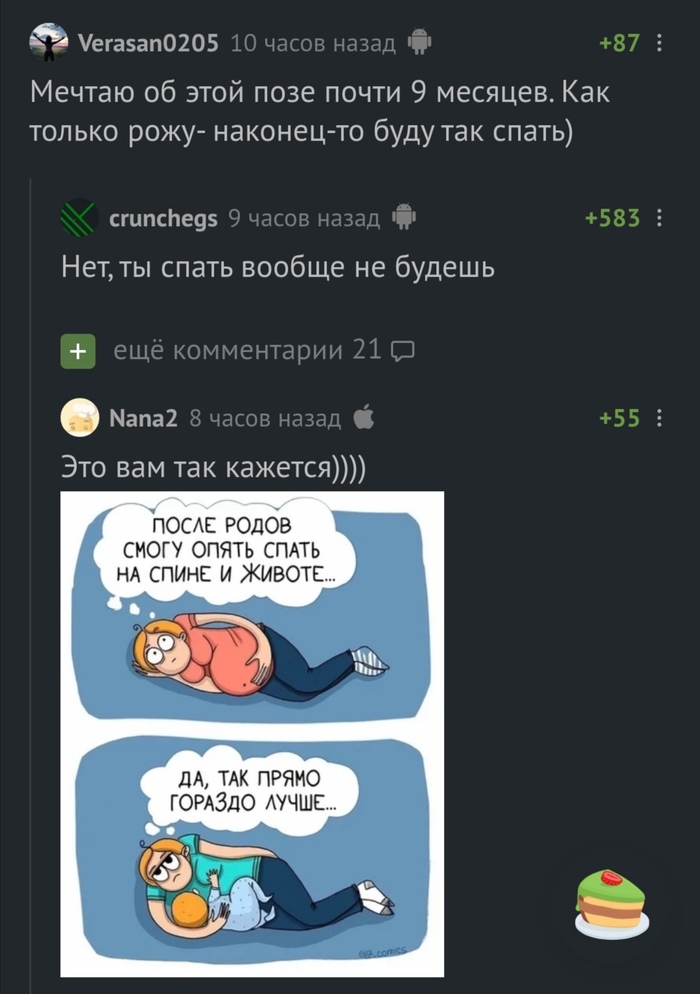Tap Android icon beside crunchegs timestamp
The height and width of the screenshot is (994, 700).
[x=404, y=217]
